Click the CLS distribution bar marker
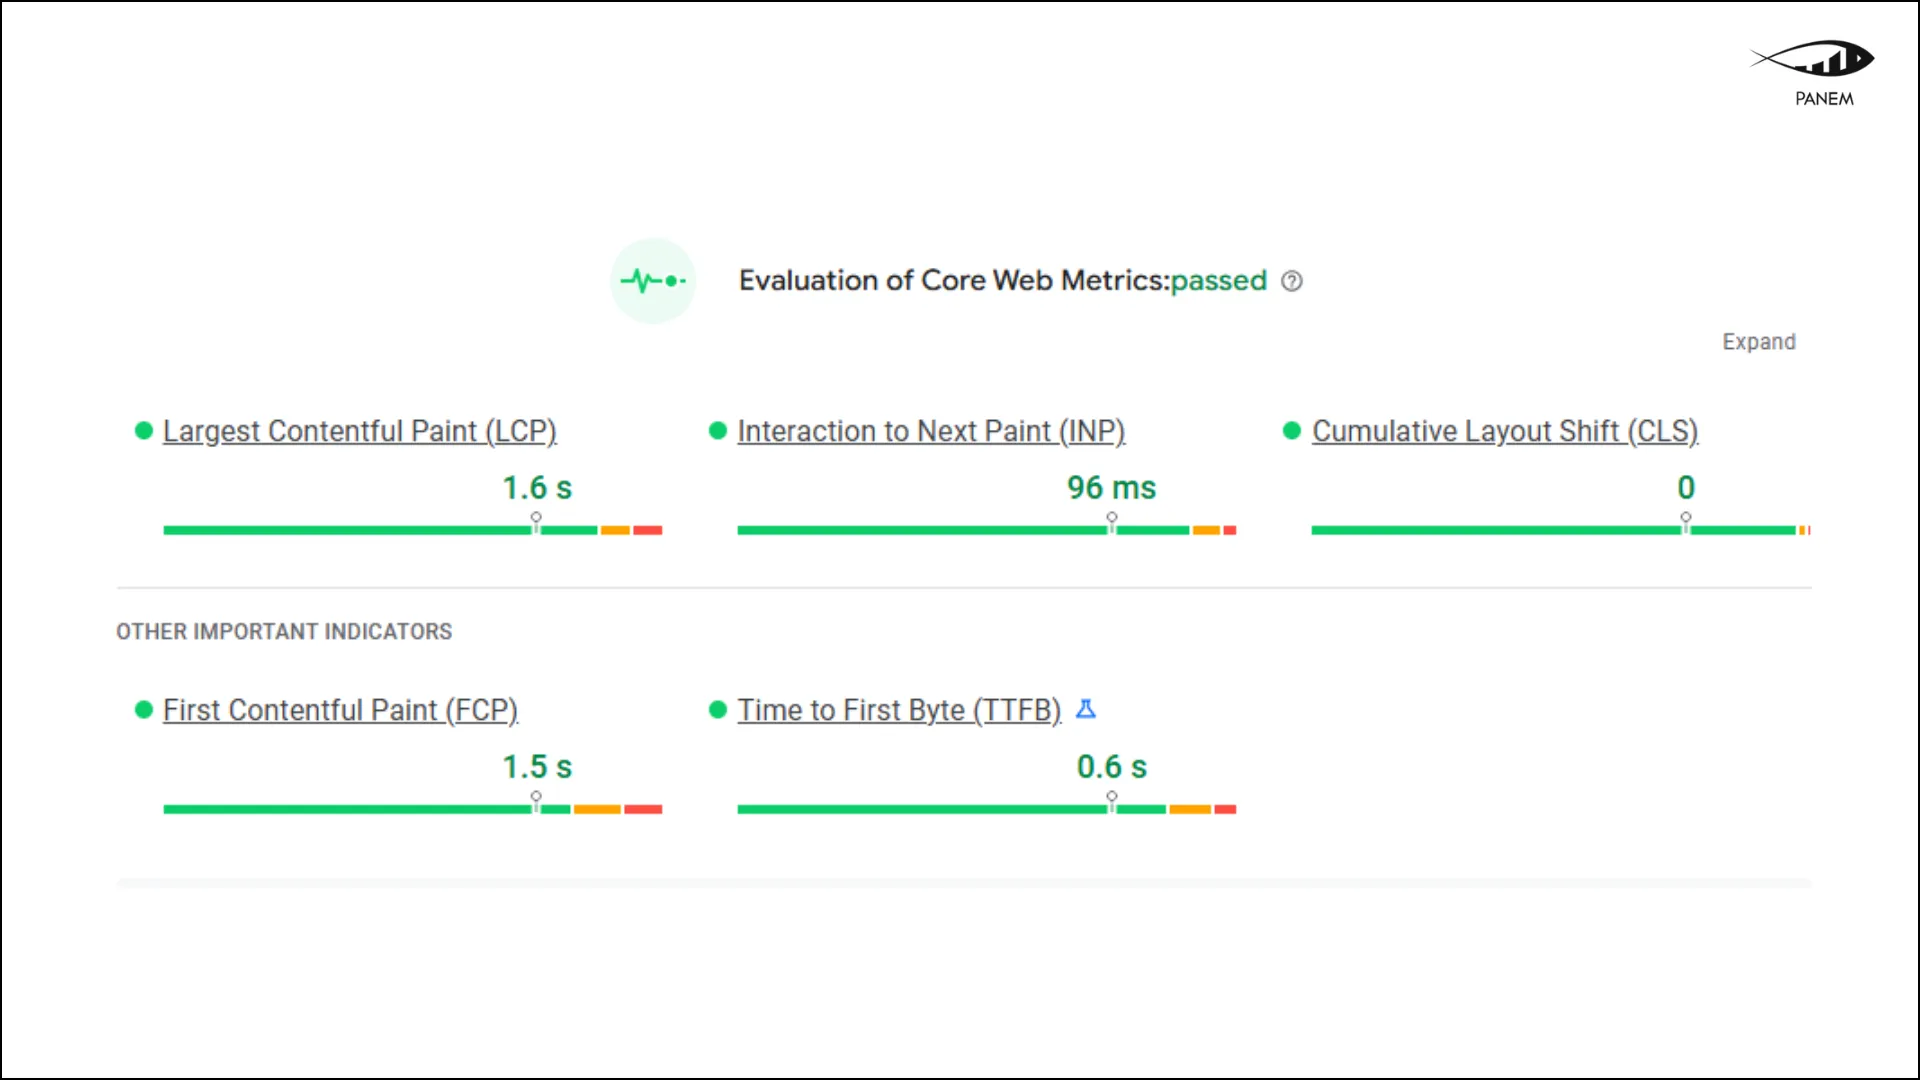This screenshot has width=1920, height=1080. 1686,523
